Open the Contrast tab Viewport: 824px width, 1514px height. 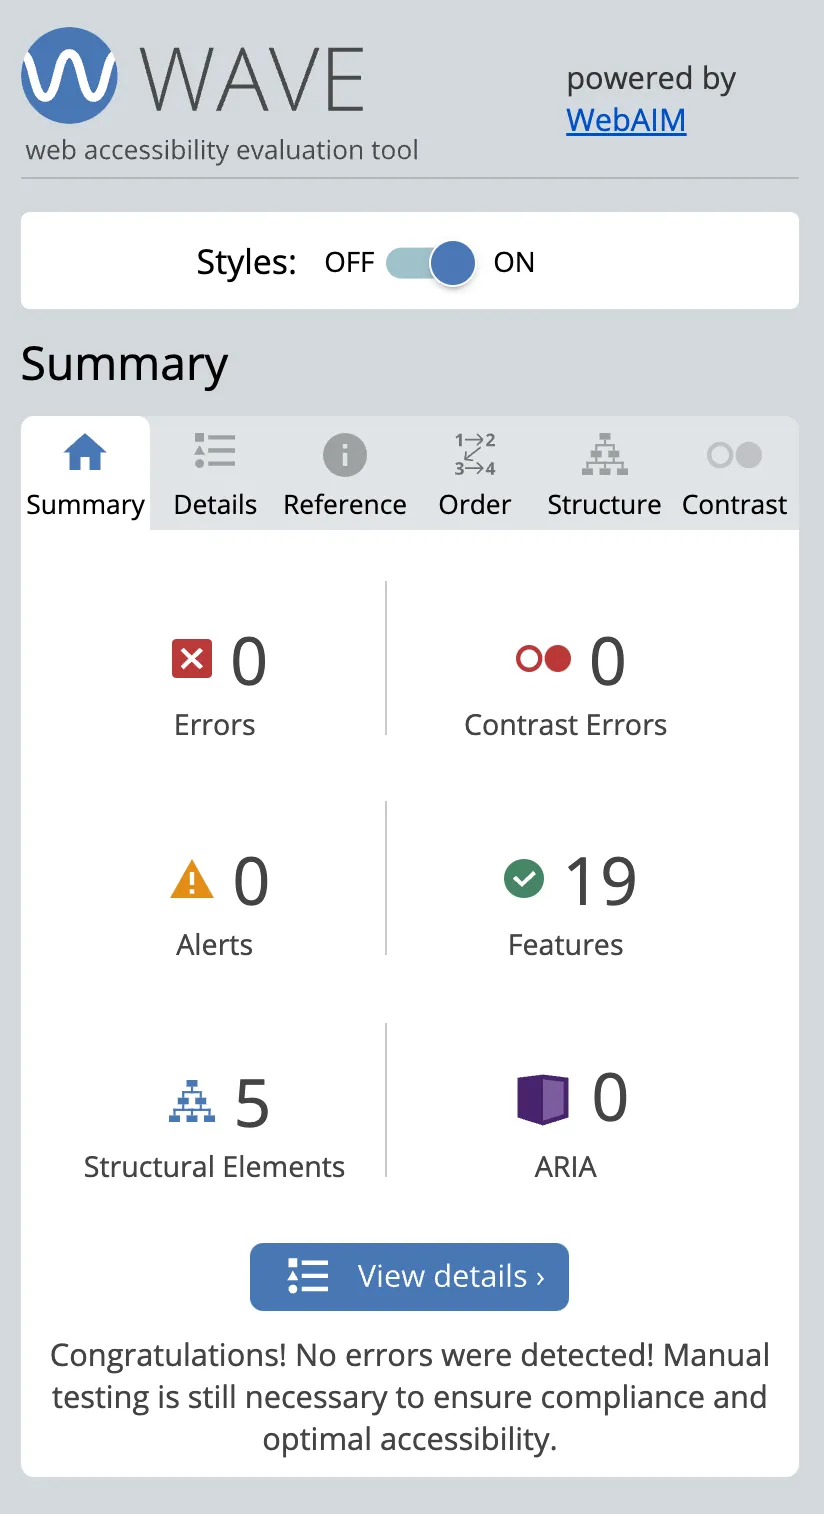734,505
